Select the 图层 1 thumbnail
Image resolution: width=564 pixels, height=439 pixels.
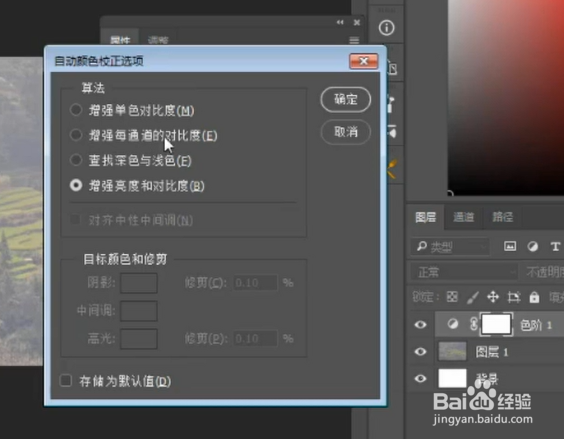point(452,352)
